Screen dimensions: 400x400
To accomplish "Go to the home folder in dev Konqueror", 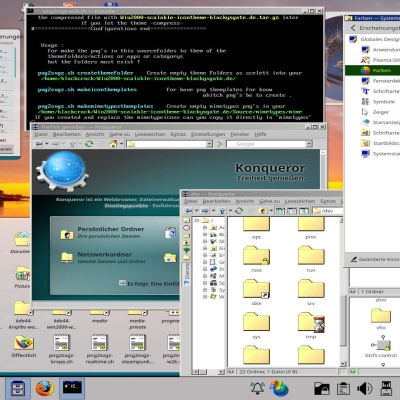I will 263,211.
